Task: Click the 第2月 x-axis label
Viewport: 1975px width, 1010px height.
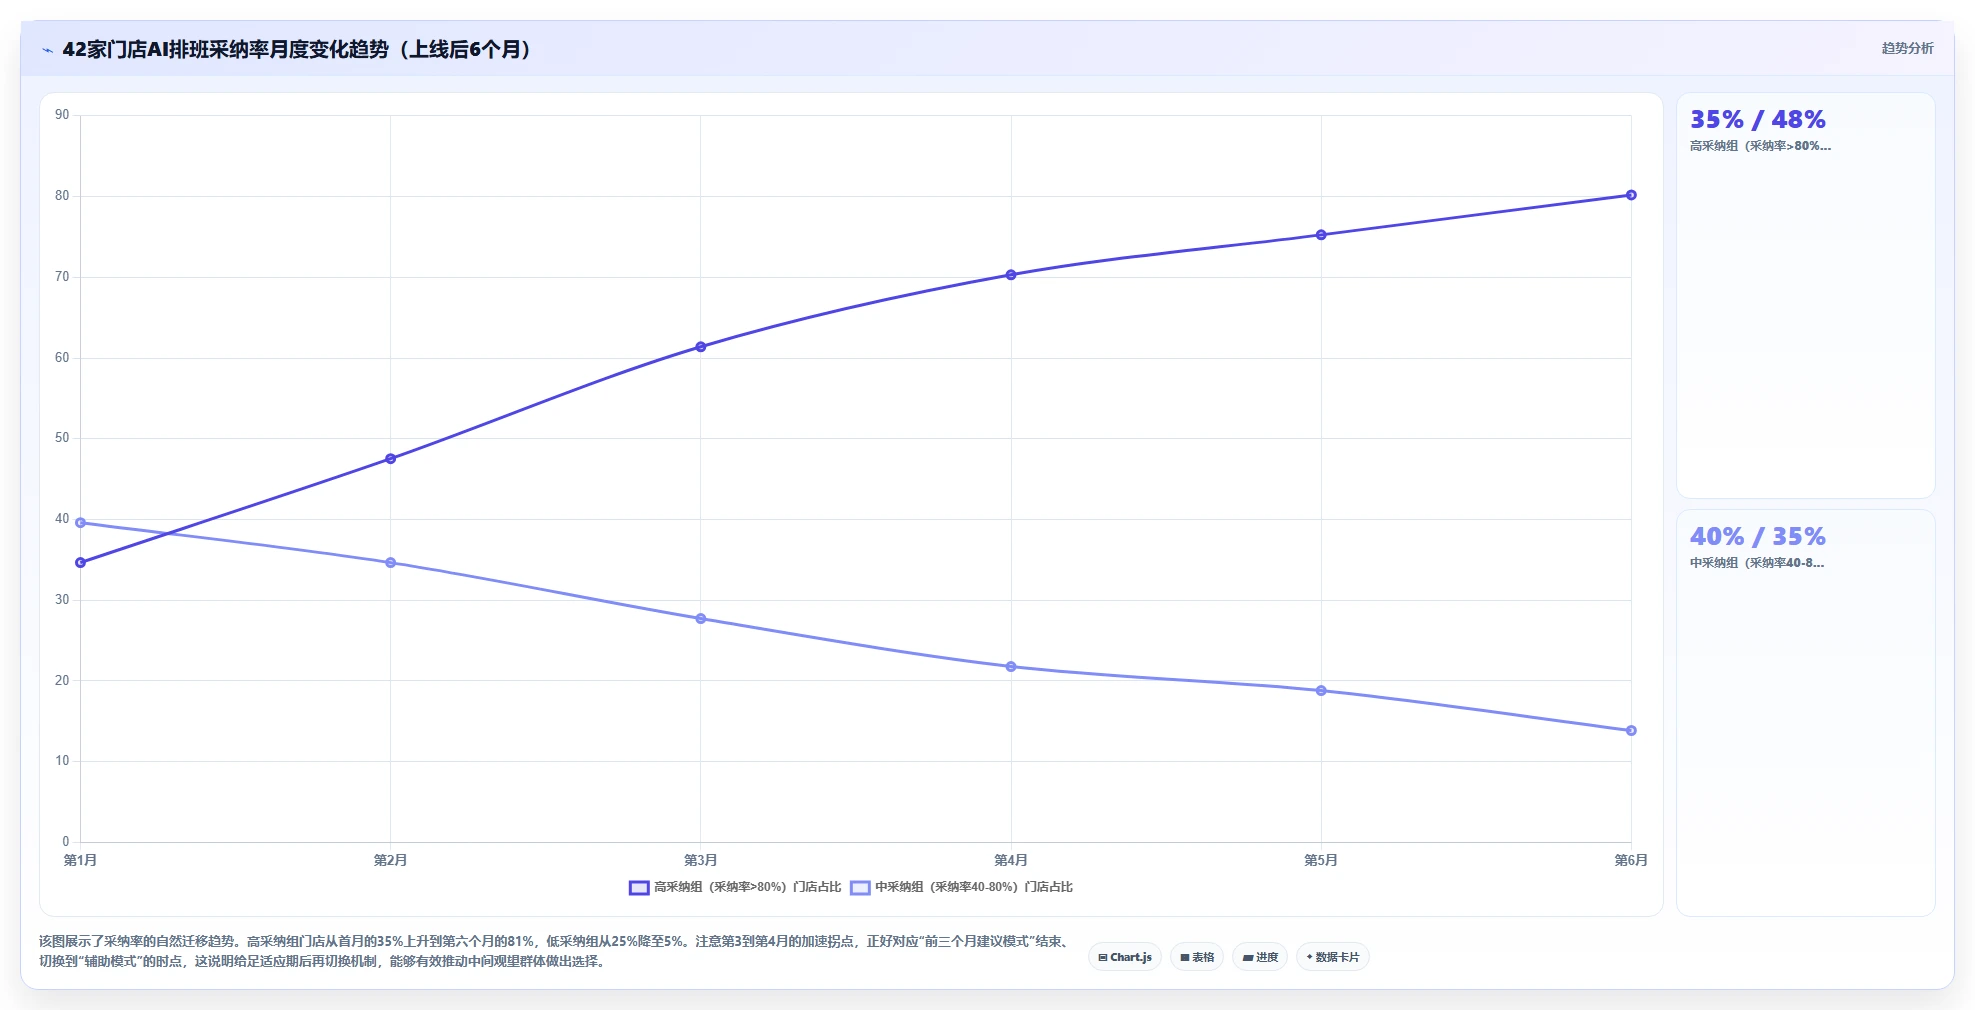Action: [391, 860]
